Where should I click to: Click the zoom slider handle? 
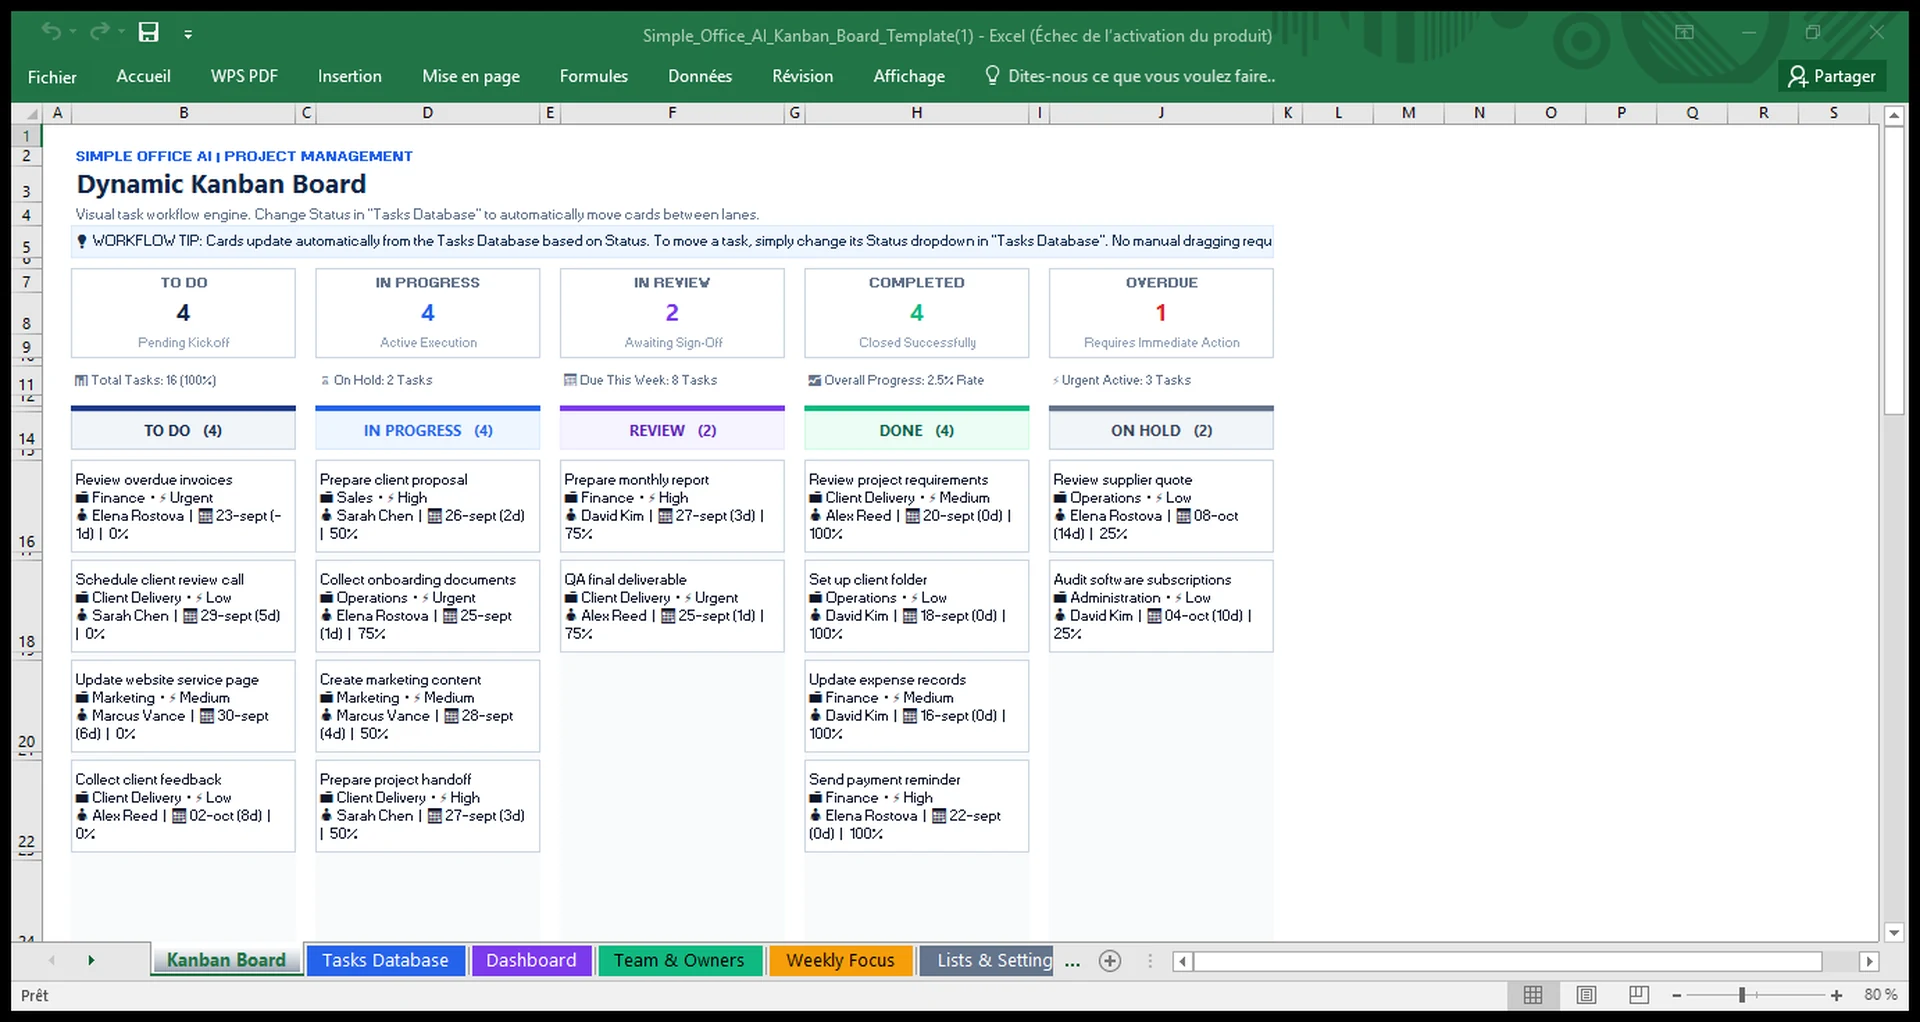click(1742, 995)
